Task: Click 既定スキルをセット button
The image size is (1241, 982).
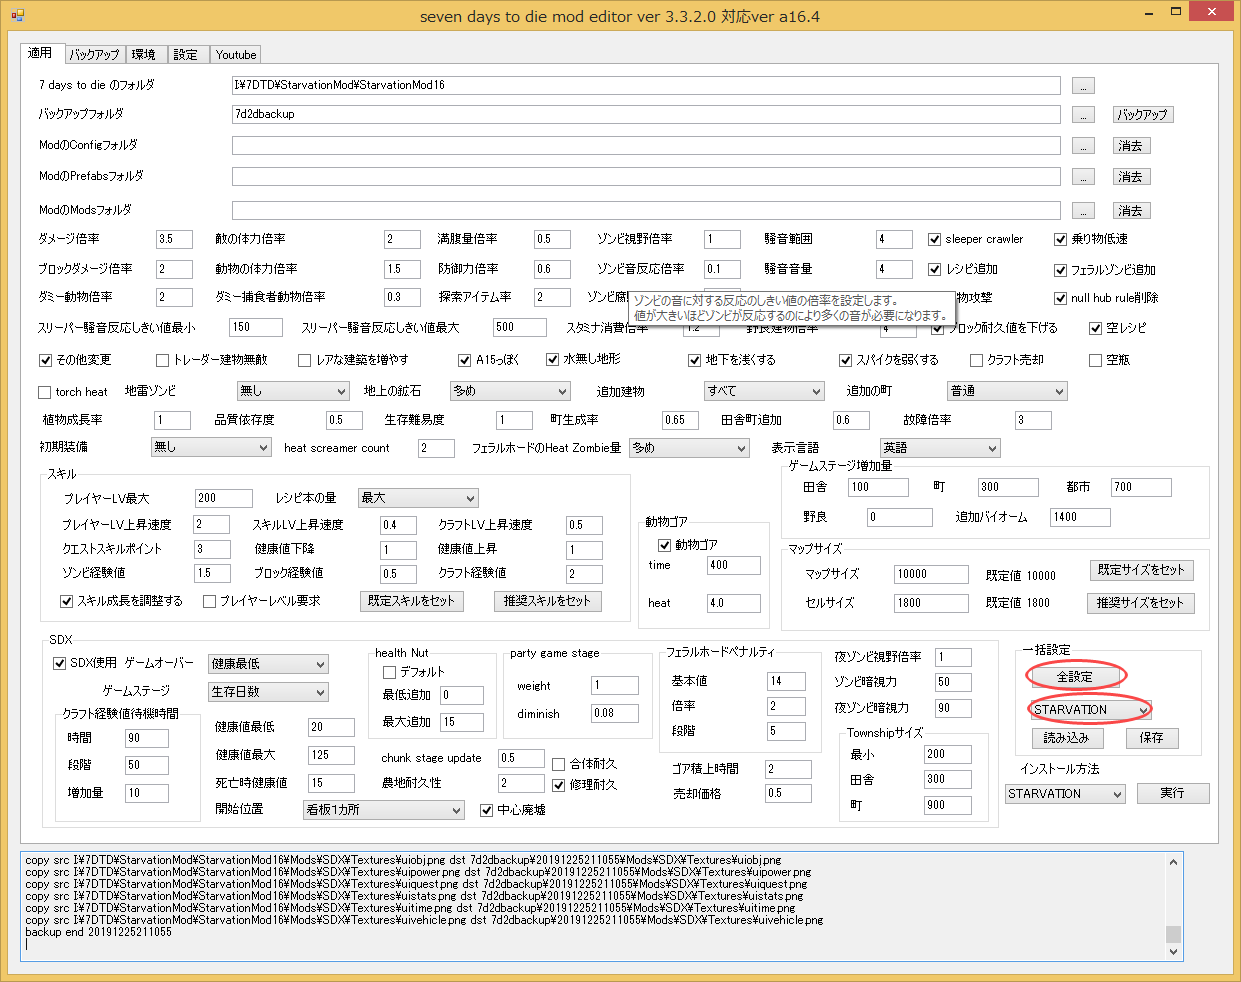Action: pyautogui.click(x=411, y=601)
